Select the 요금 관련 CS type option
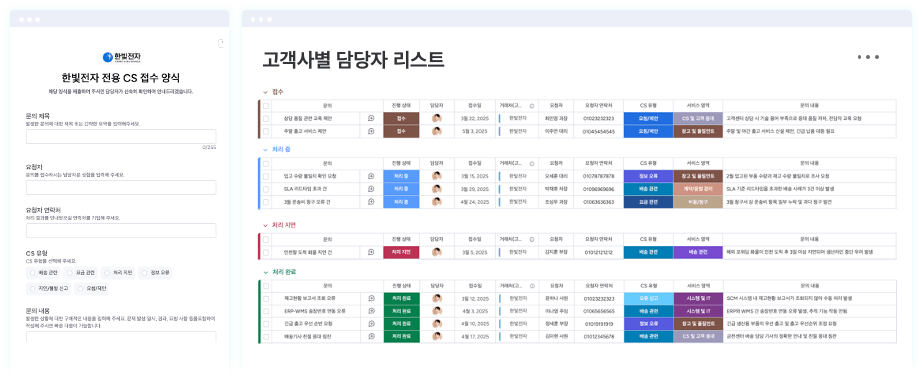 coord(81,273)
